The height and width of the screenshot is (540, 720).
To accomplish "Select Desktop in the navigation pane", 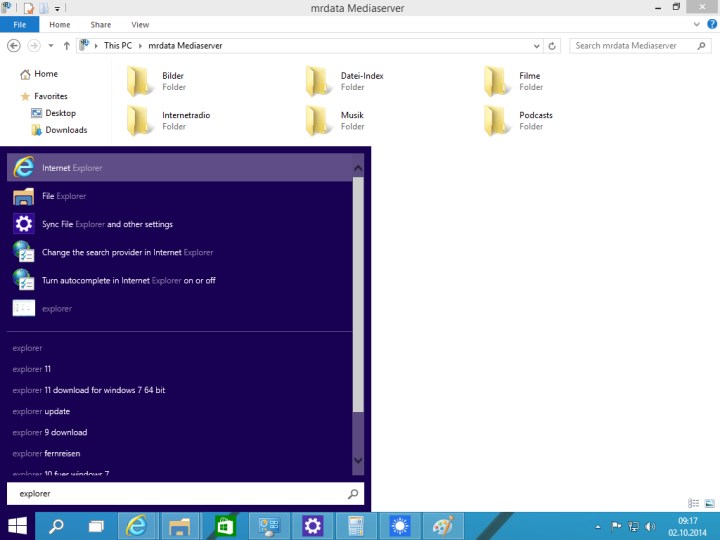I will (53, 113).
